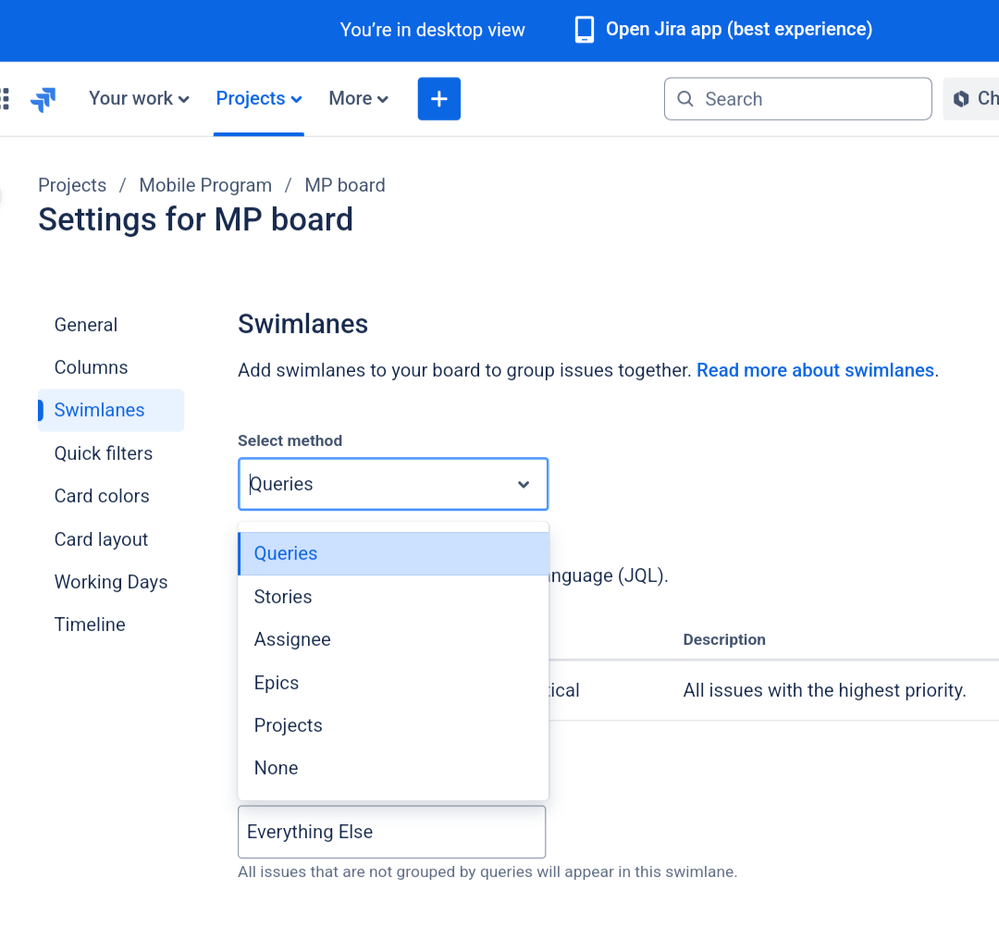The height and width of the screenshot is (952, 999).
Task: Click the search magnifier icon
Action: [685, 99]
